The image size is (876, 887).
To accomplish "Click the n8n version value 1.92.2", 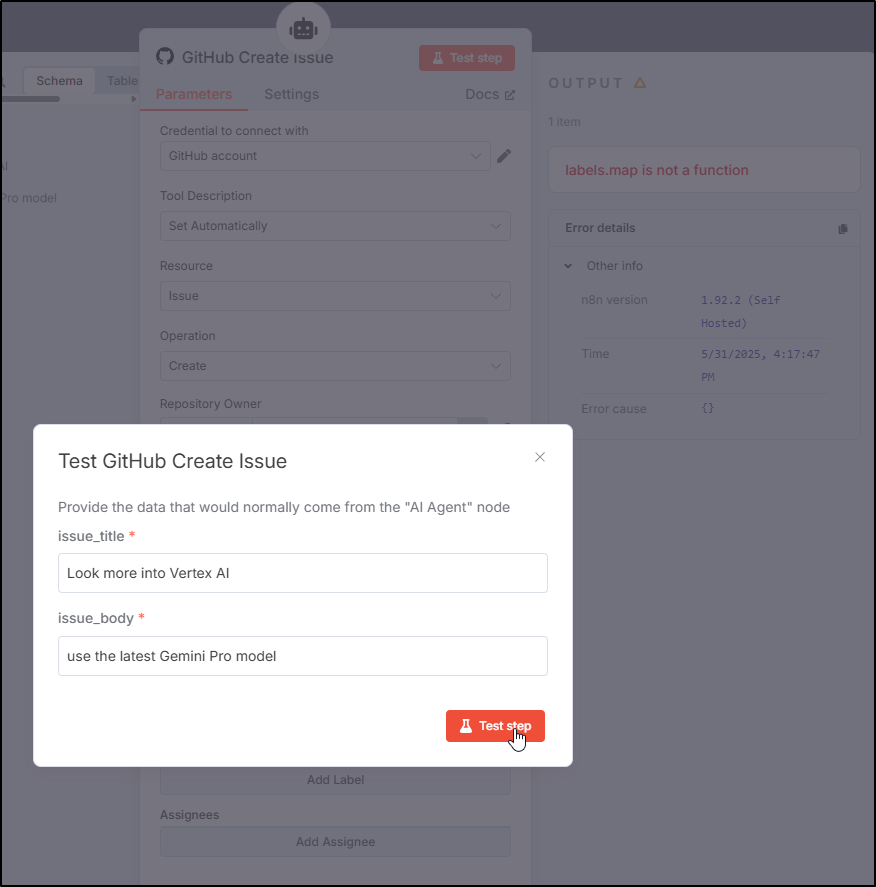I will (741, 311).
